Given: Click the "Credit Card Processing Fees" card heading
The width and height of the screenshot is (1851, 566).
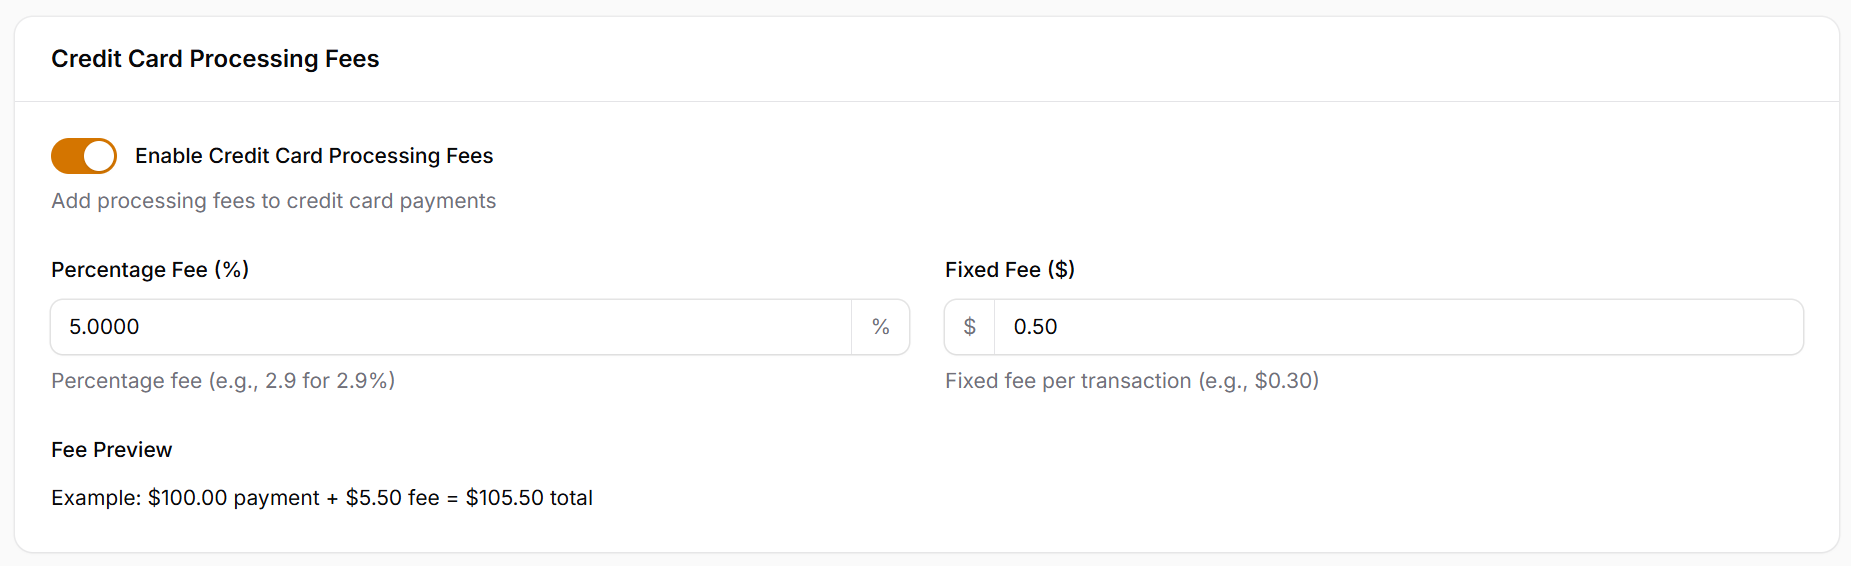Looking at the screenshot, I should click(x=215, y=59).
